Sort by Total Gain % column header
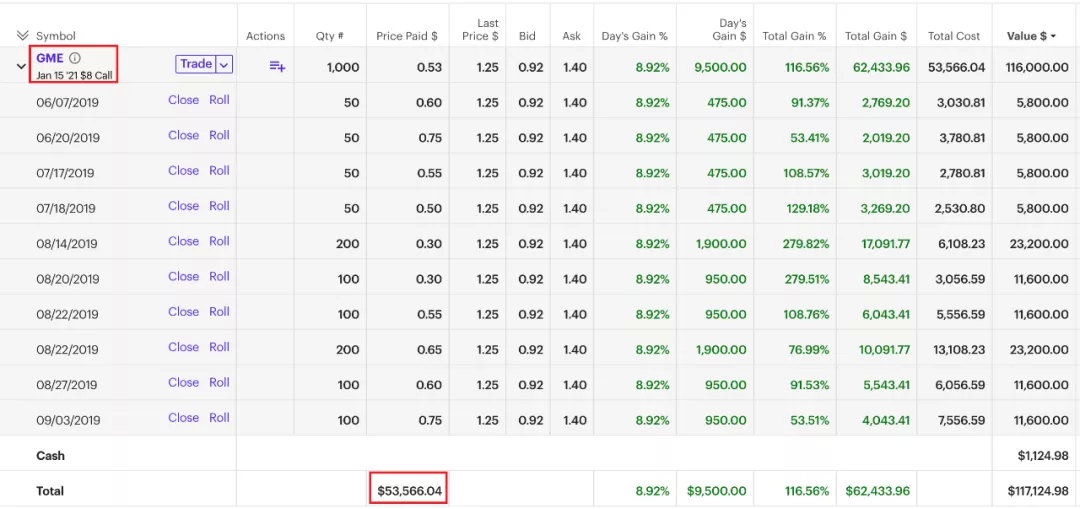This screenshot has height=509, width=1080. (794, 36)
